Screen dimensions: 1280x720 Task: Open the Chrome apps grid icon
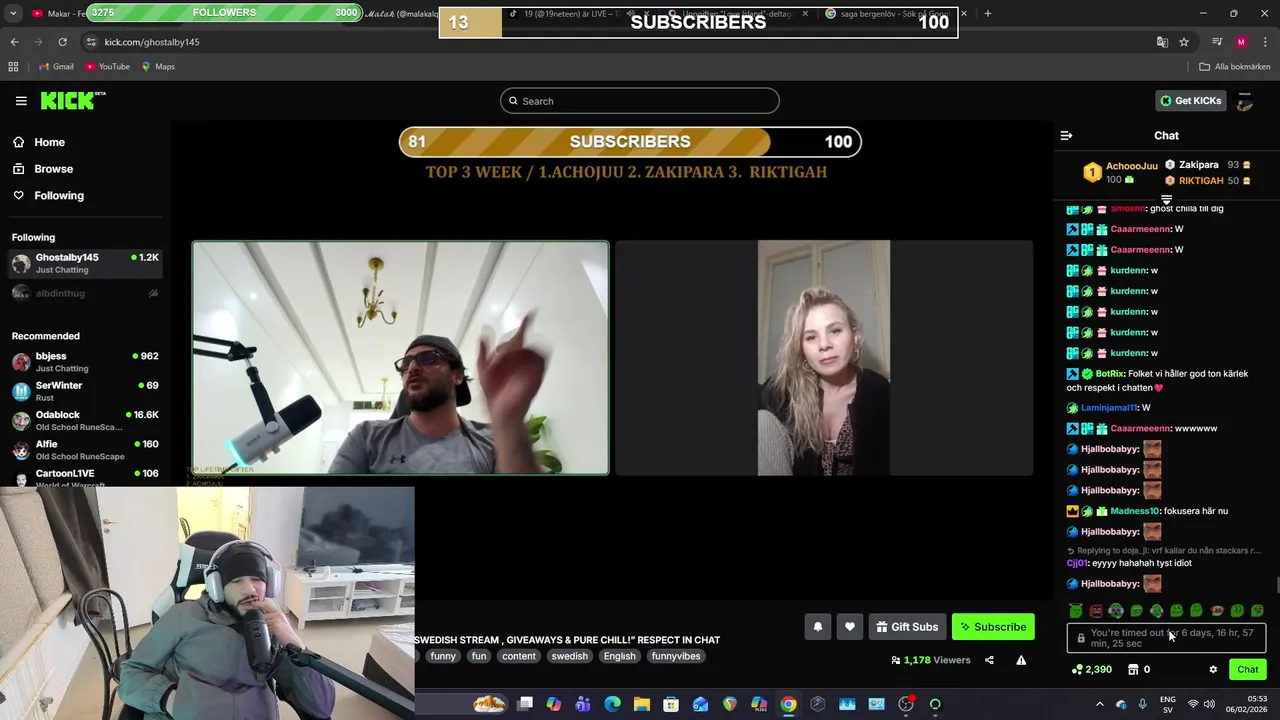[13, 67]
